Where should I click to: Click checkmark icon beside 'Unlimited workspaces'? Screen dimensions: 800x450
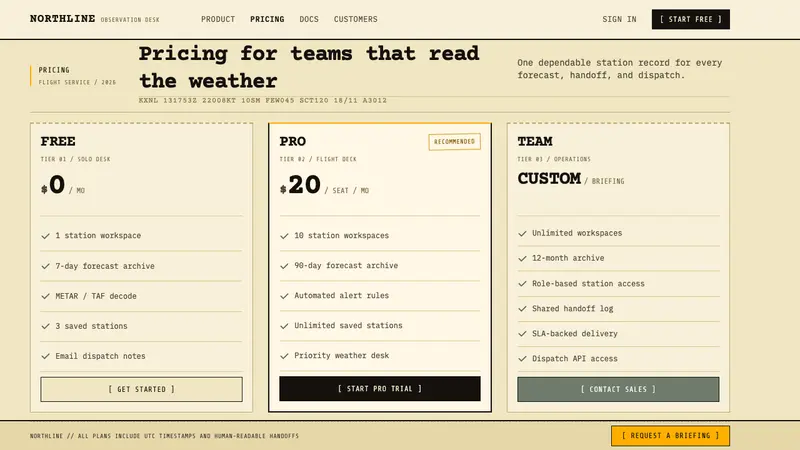click(x=522, y=233)
